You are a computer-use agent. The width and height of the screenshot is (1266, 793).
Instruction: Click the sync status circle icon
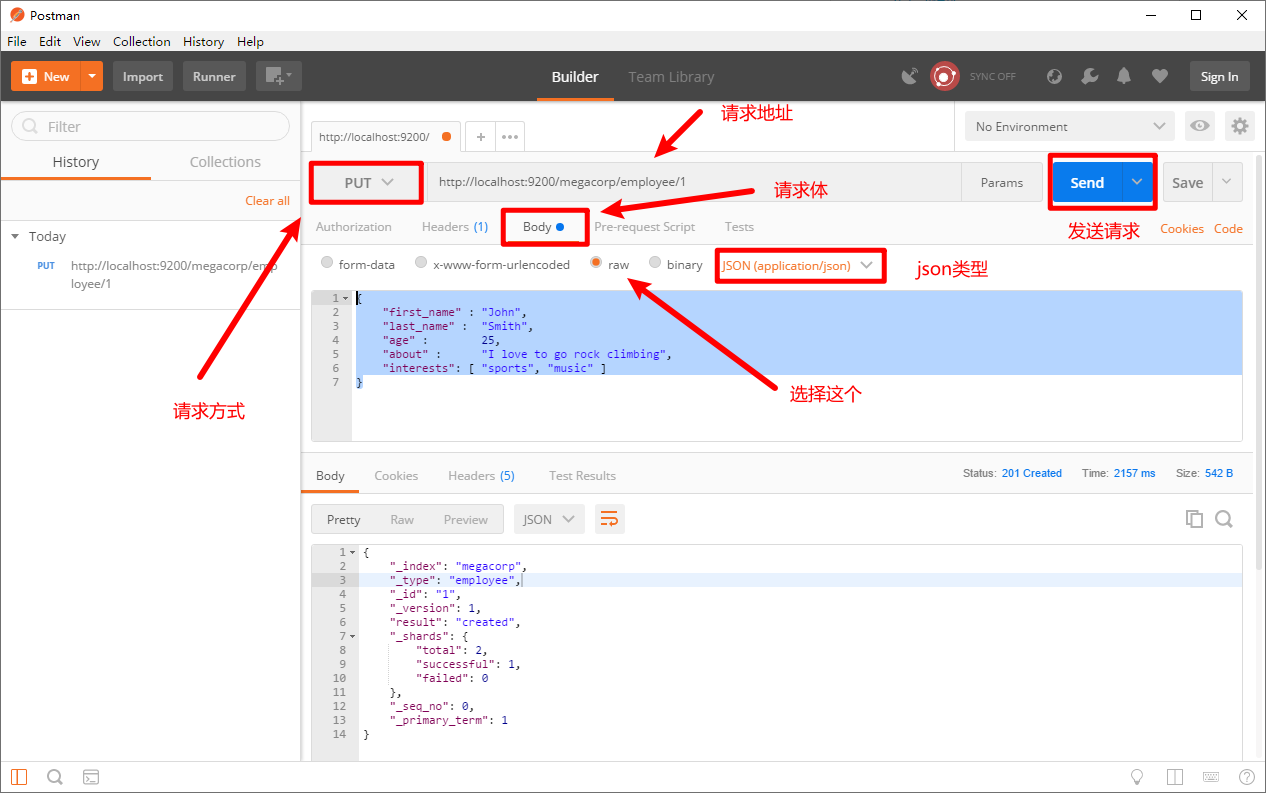click(x=944, y=76)
